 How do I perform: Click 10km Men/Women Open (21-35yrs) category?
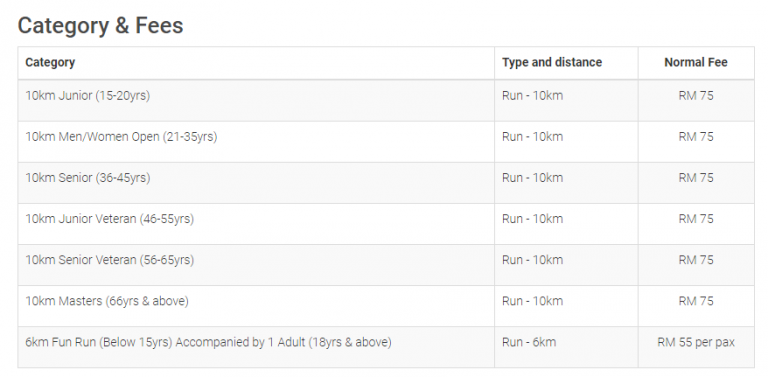[121, 137]
